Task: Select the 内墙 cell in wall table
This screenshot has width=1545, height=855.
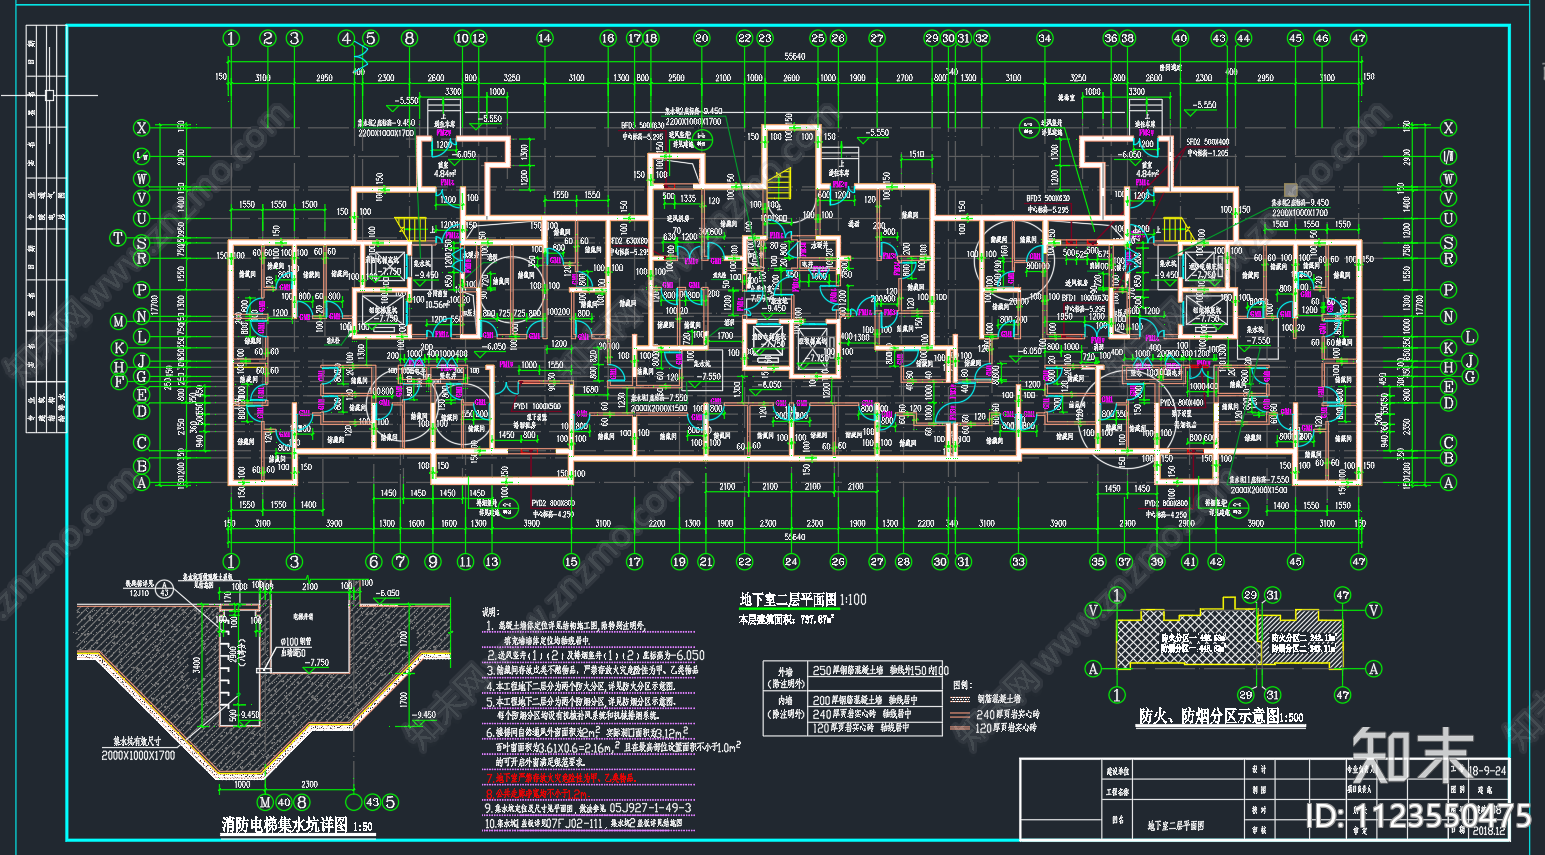Action: click(x=786, y=714)
